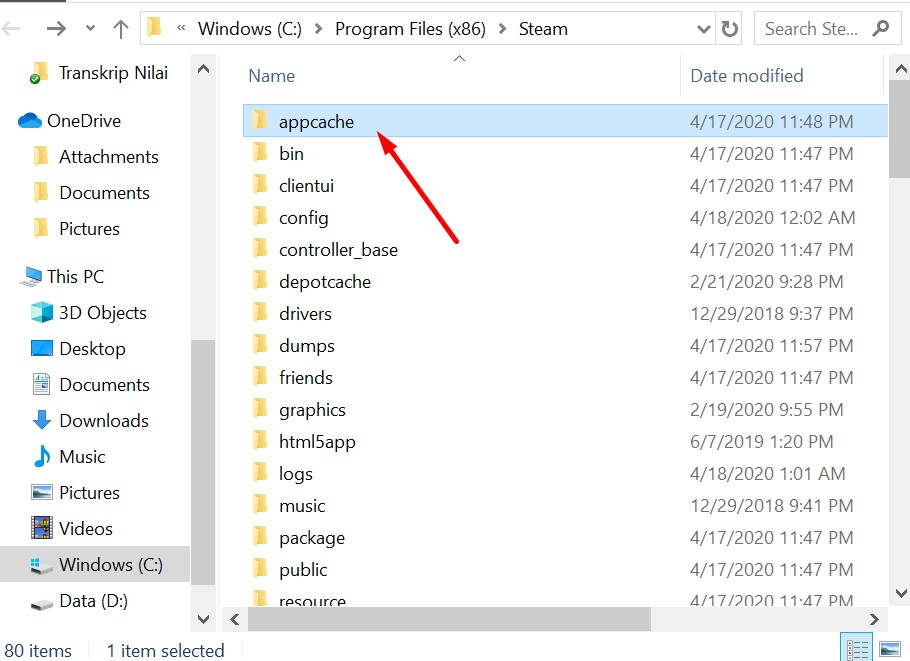Click the Forward navigation arrow
The width and height of the screenshot is (910, 661).
click(57, 29)
